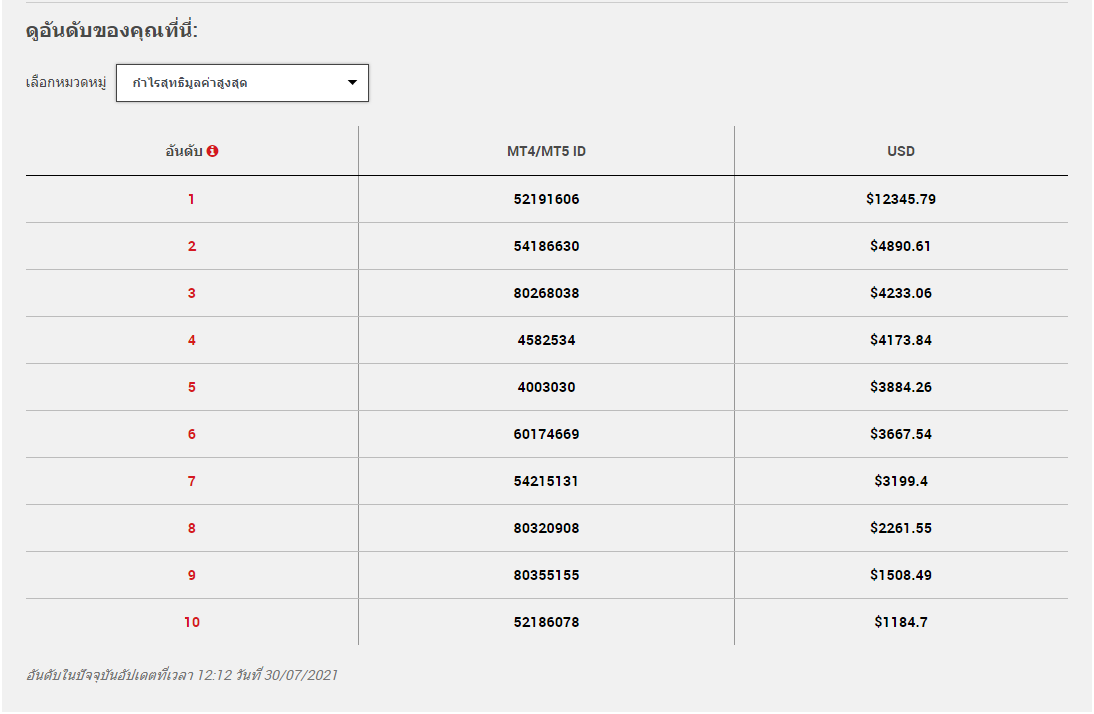Click the $4890.61 amount
Image resolution: width=1094 pixels, height=714 pixels.
[x=901, y=246]
